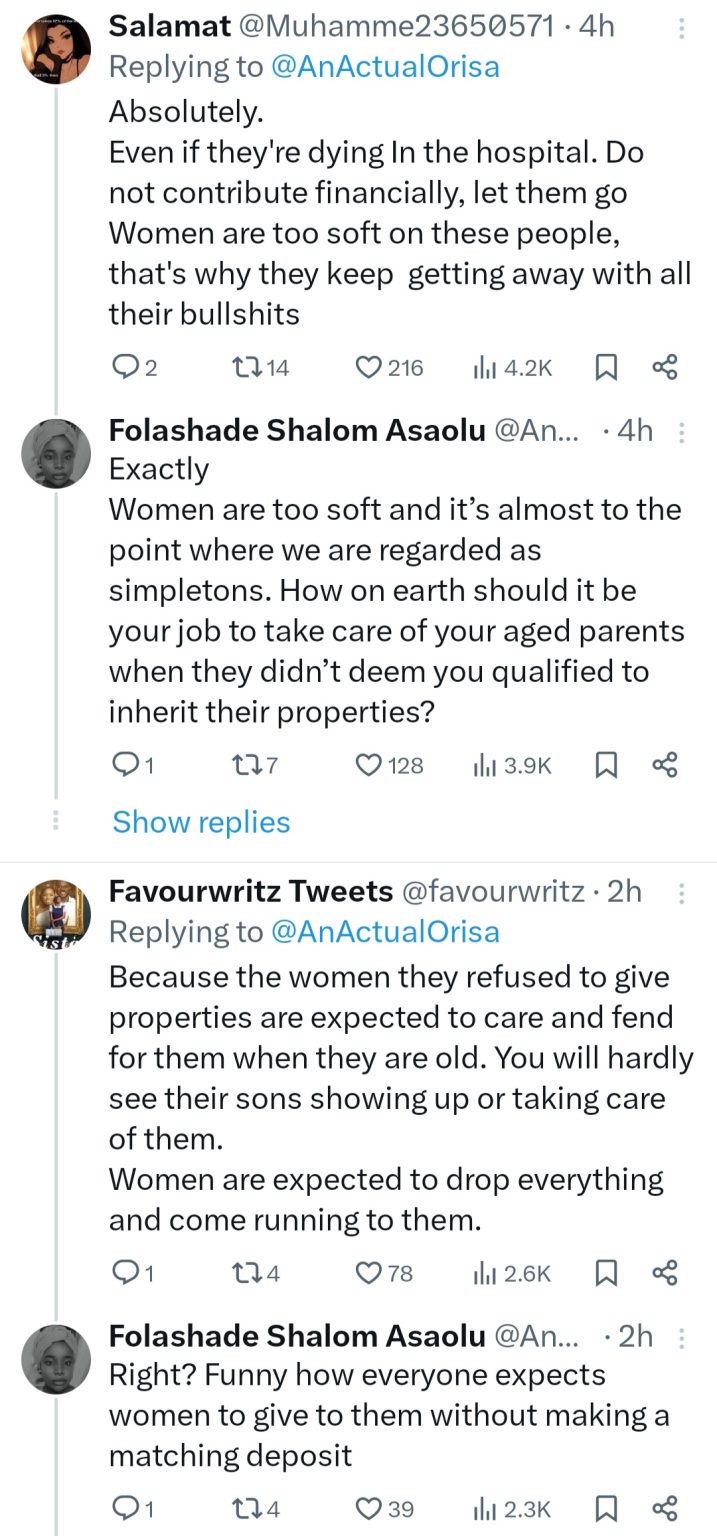Open more options on Favourwritz tweet
This screenshot has height=1536, width=717.
click(x=682, y=892)
